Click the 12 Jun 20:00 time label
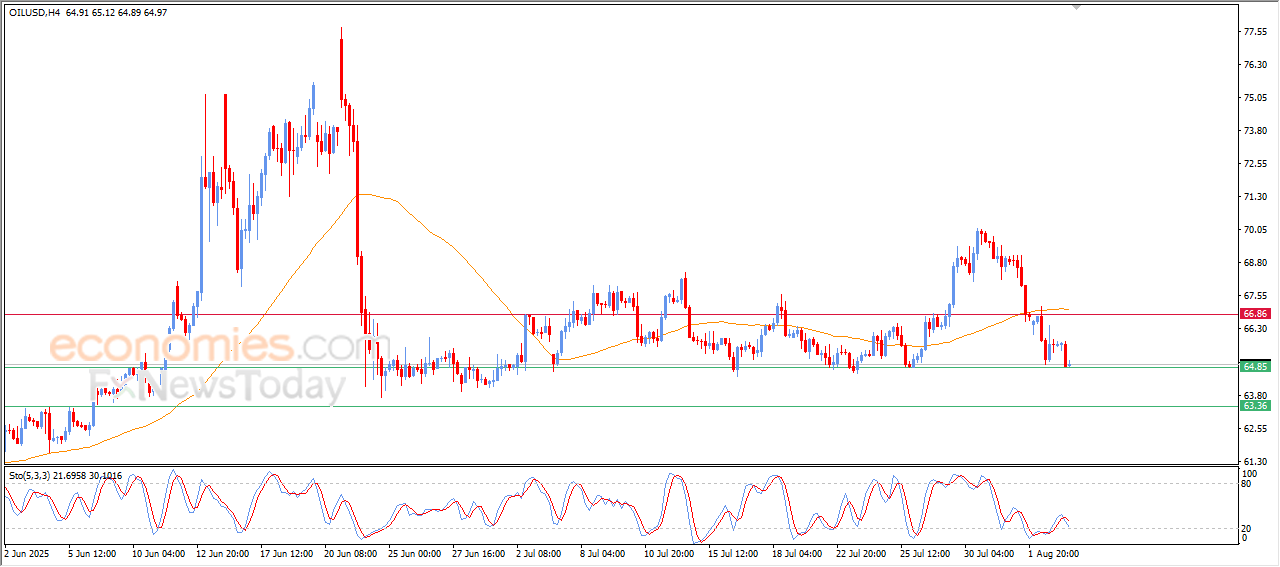The width and height of the screenshot is (1280, 567). pyautogui.click(x=222, y=552)
